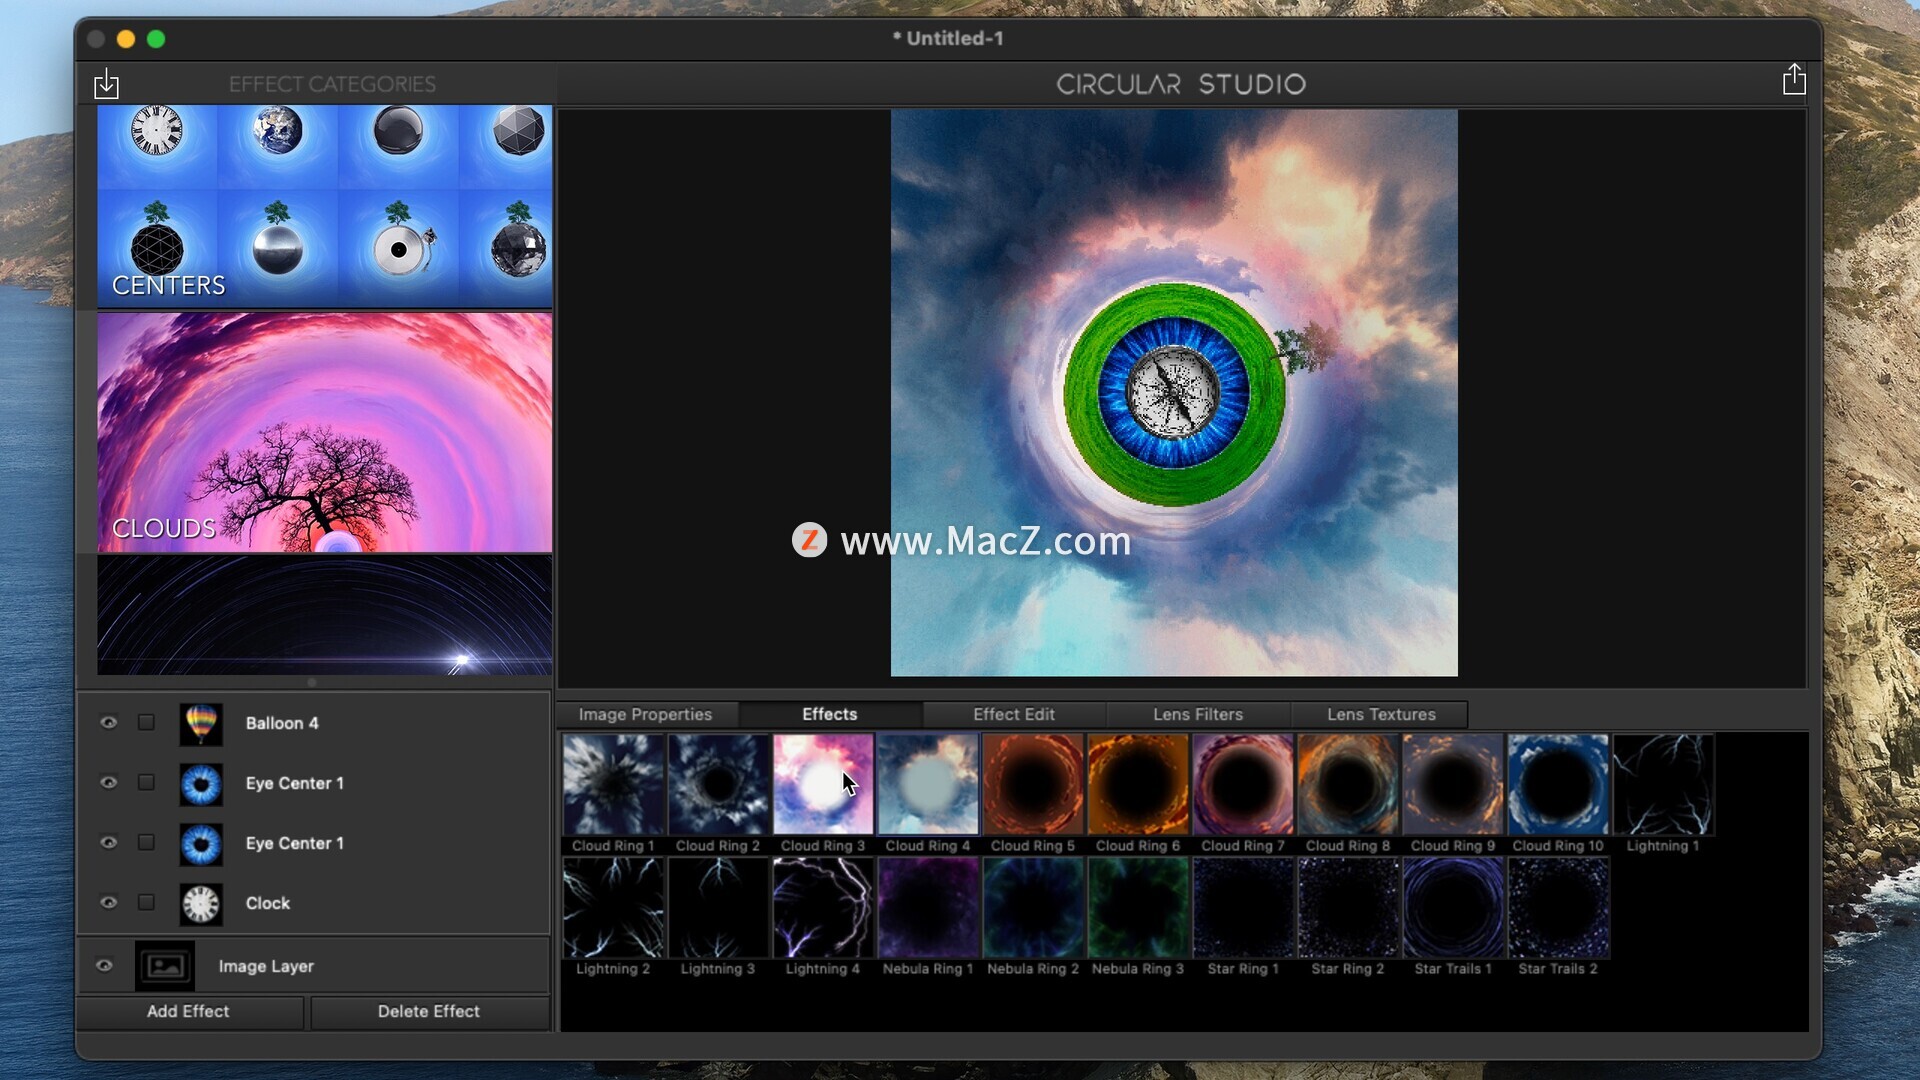
Task: Switch to the Effects tab
Action: click(x=830, y=714)
